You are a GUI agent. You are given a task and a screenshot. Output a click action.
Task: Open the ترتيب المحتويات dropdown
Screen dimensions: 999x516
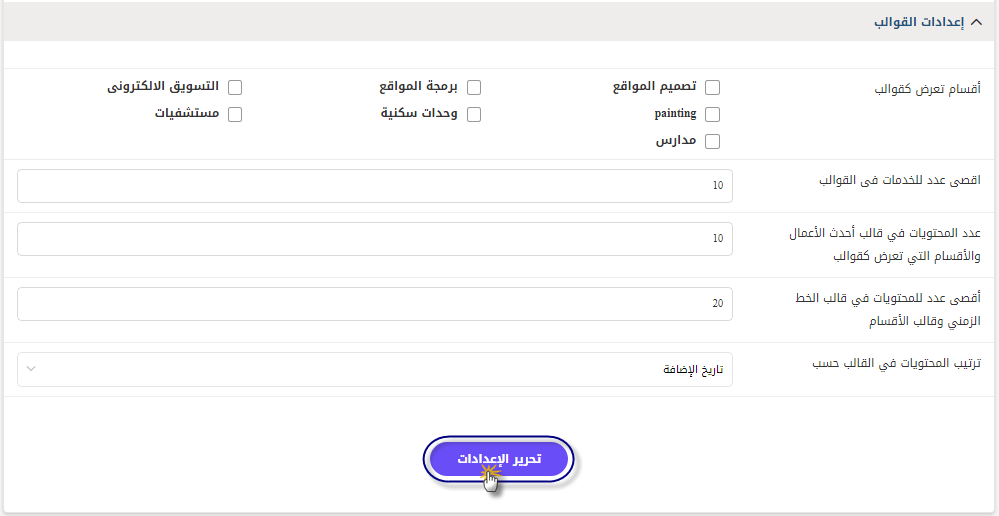pos(375,369)
